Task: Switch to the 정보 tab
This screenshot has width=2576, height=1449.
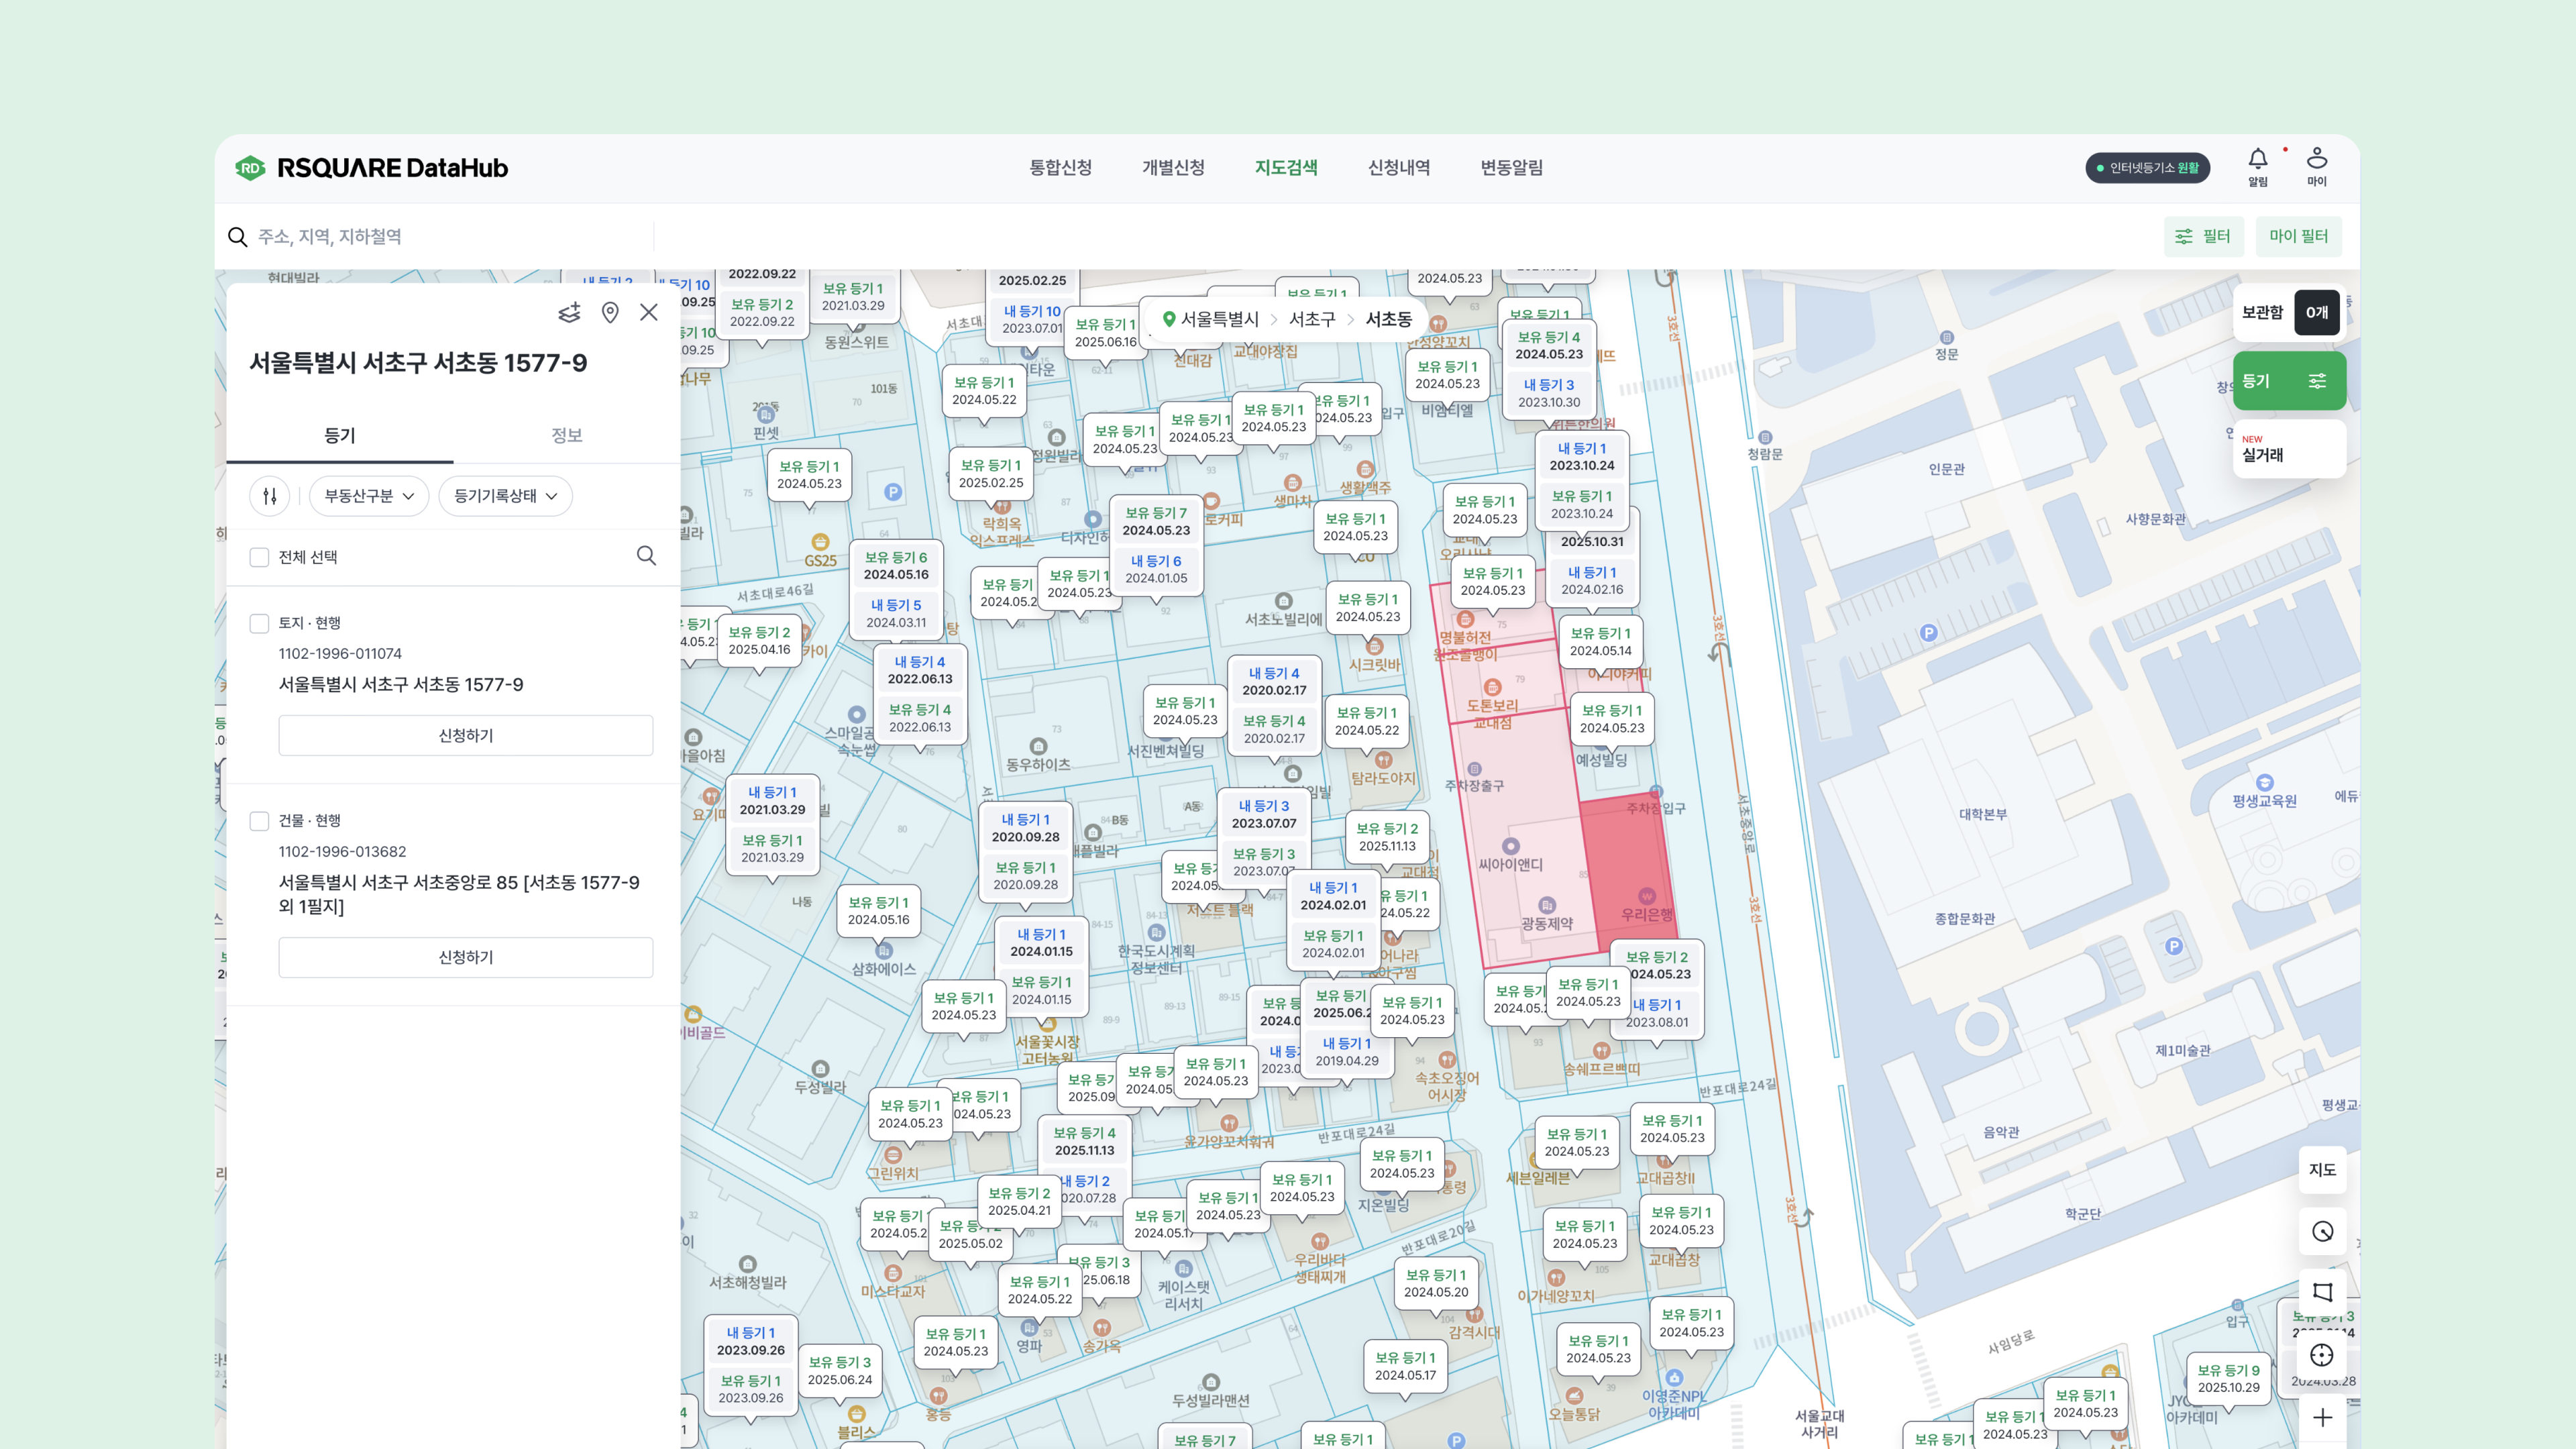Action: pos(566,435)
